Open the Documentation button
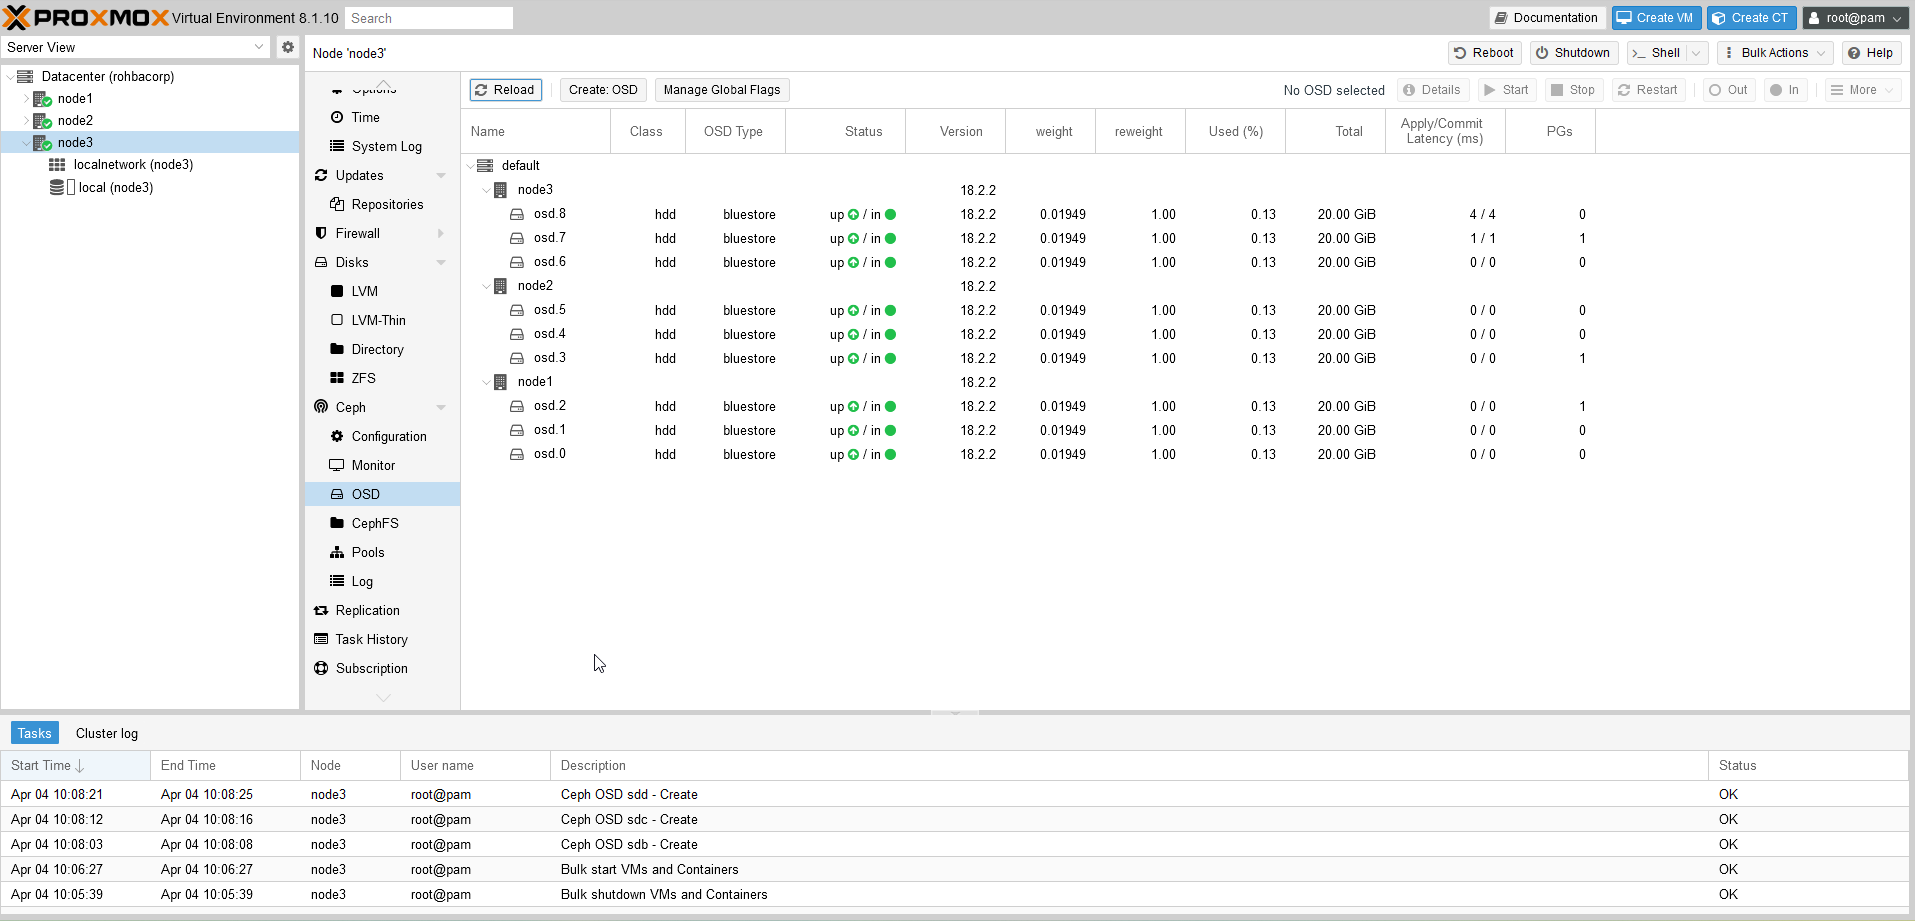Screen dimensions: 1915x921 1547,18
